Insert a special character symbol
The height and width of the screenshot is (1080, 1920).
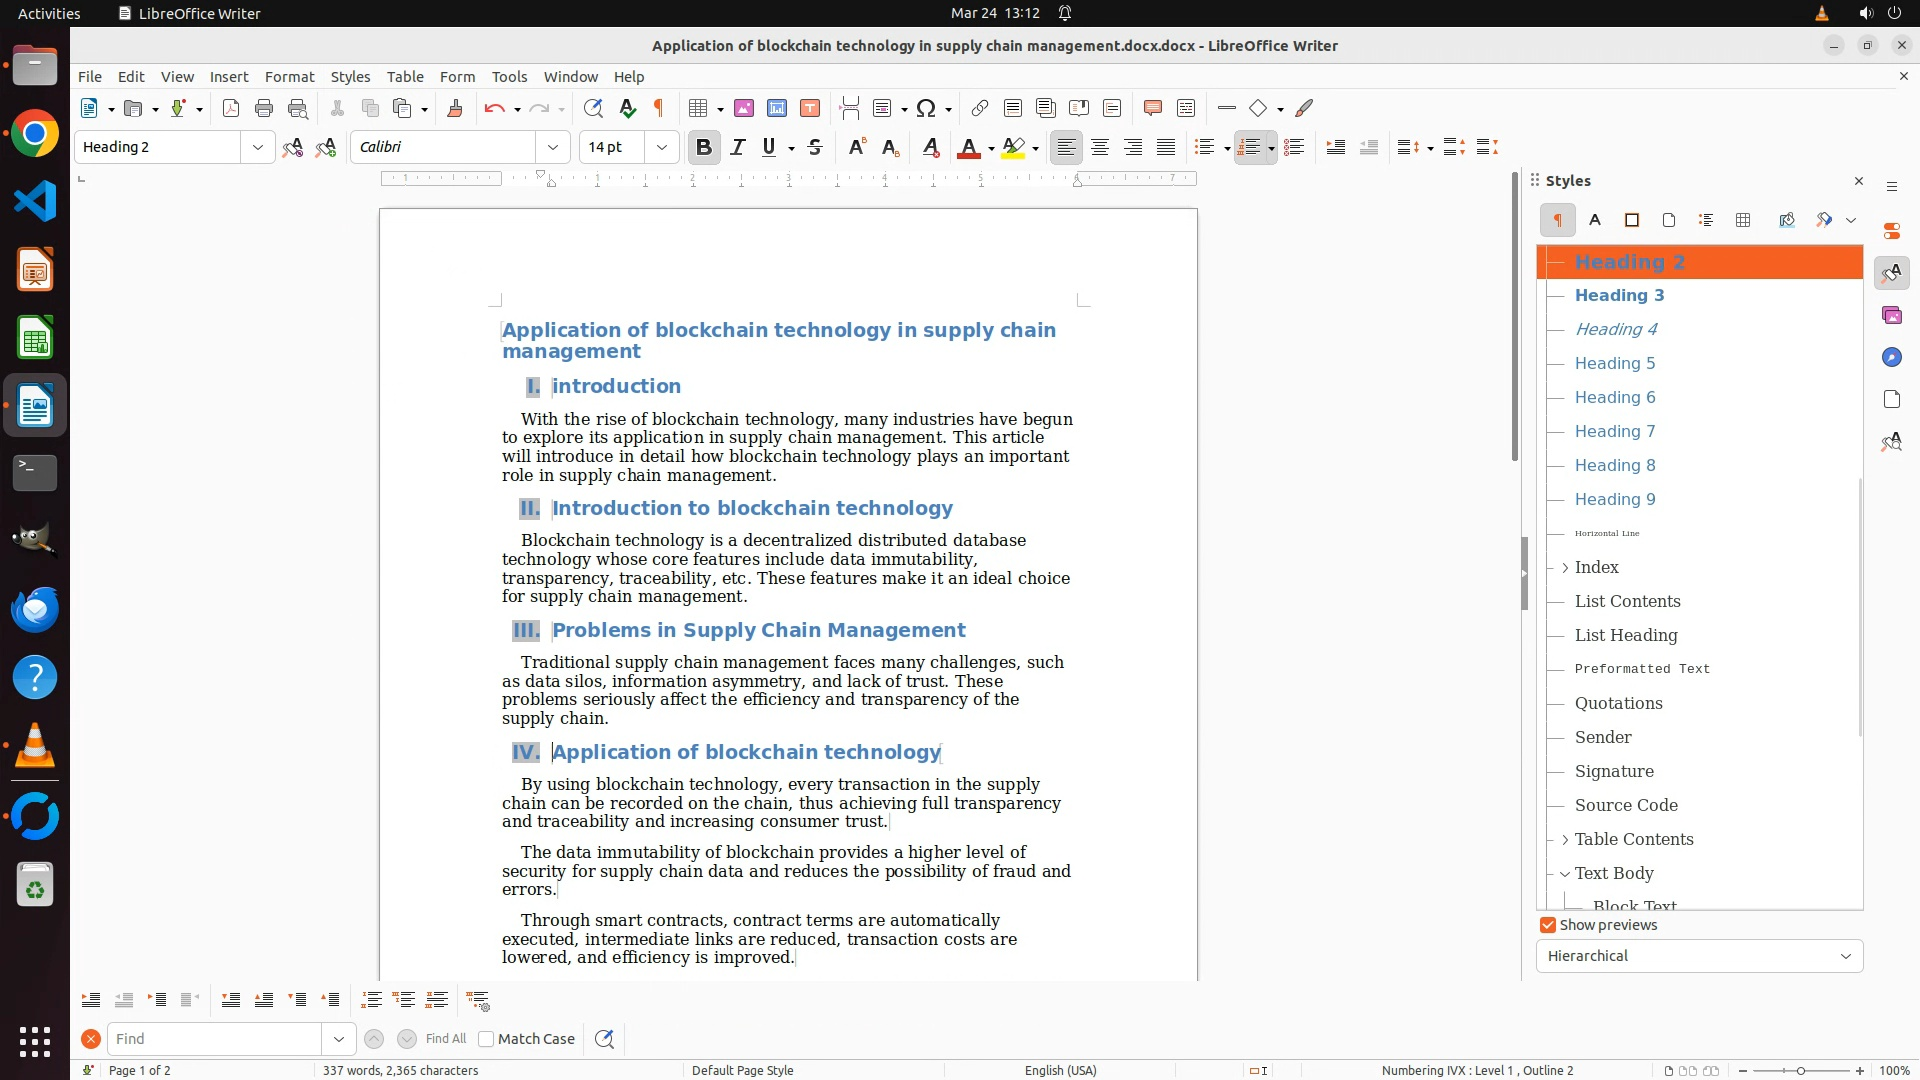tap(926, 109)
